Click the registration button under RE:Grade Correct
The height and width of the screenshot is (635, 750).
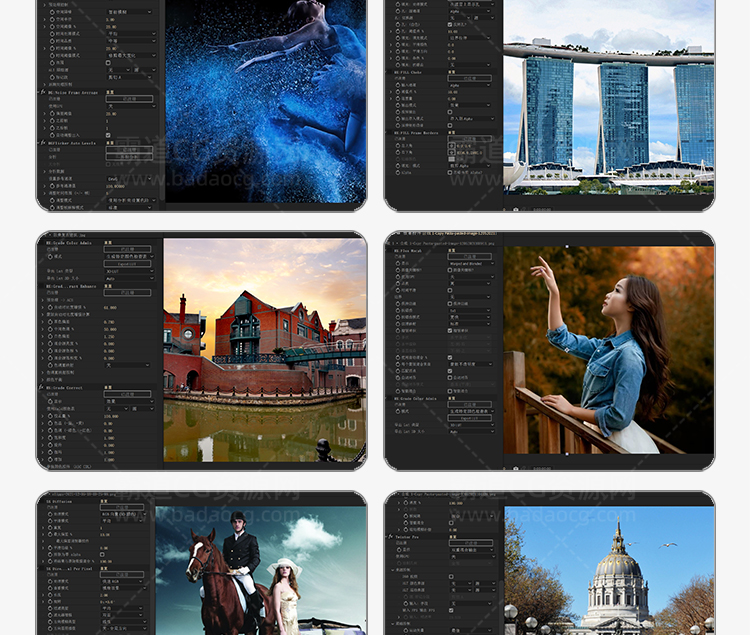click(x=127, y=394)
